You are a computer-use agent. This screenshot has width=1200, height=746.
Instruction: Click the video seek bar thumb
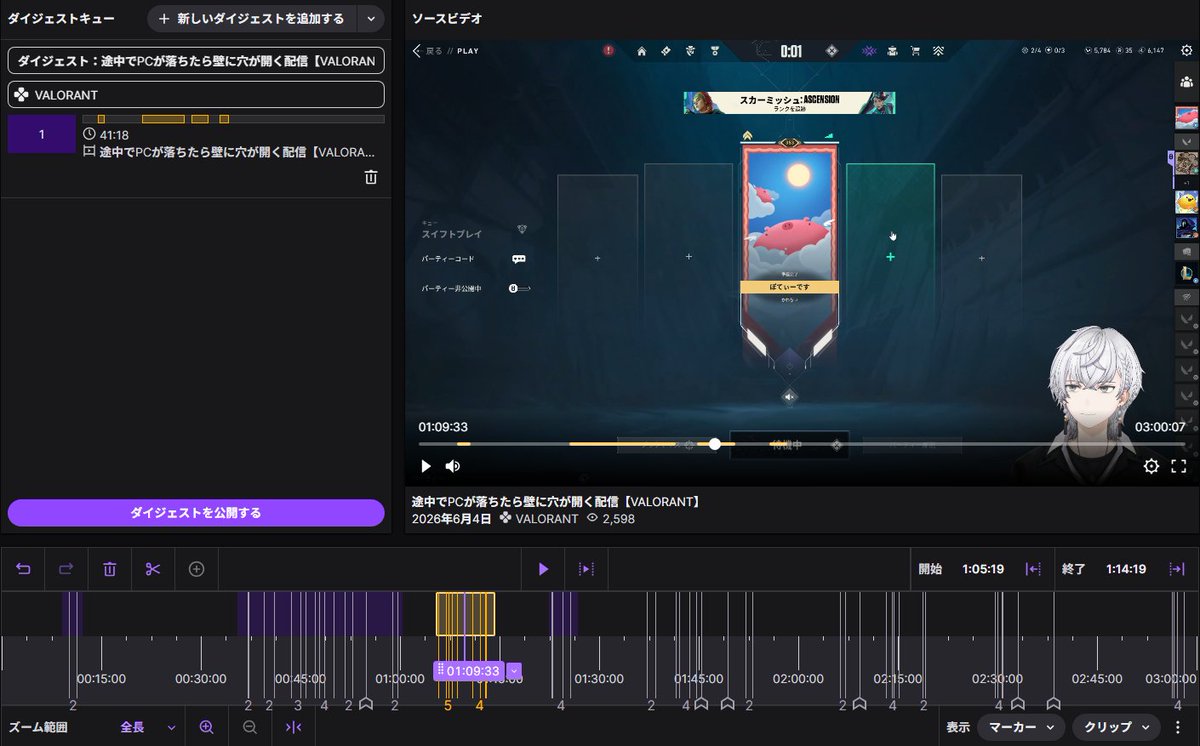tap(714, 444)
